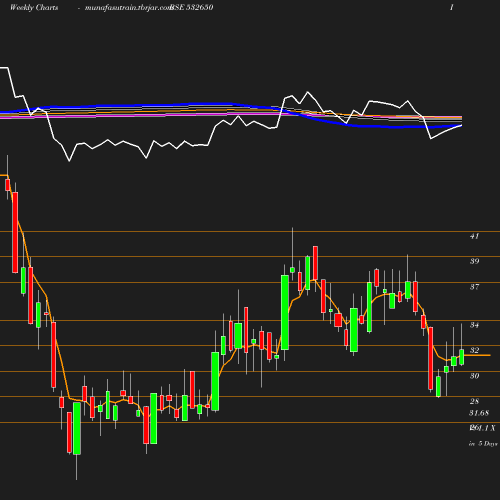Click the 39 price level label
This screenshot has width=500, height=500.
click(474, 261)
